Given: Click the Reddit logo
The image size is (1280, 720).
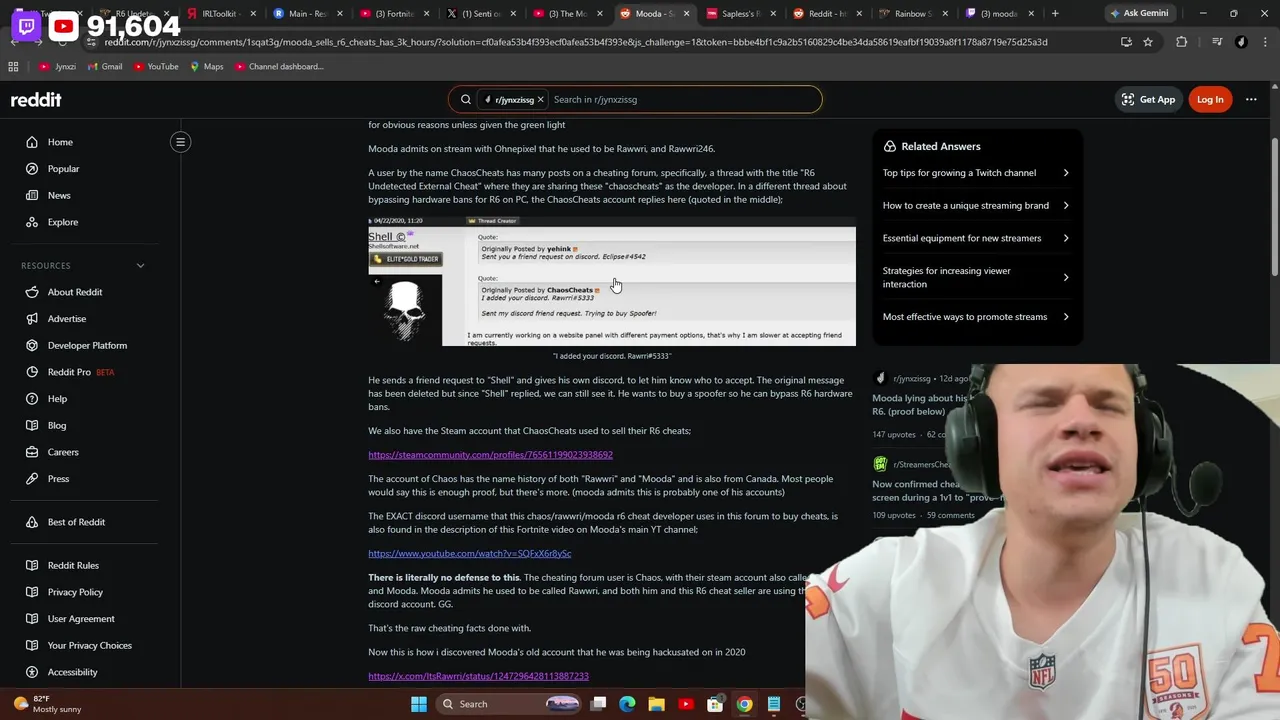Looking at the screenshot, I should tap(36, 99).
